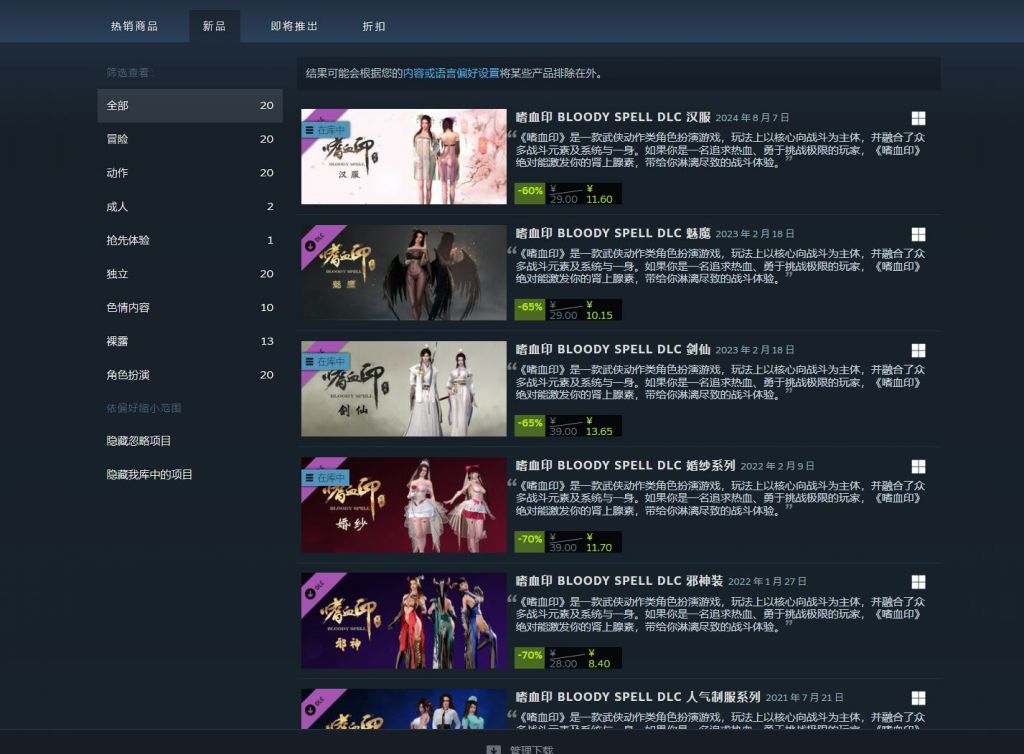Open the grid menu icon on 婚纱系列 row
The height and width of the screenshot is (754, 1024).
[x=918, y=465]
